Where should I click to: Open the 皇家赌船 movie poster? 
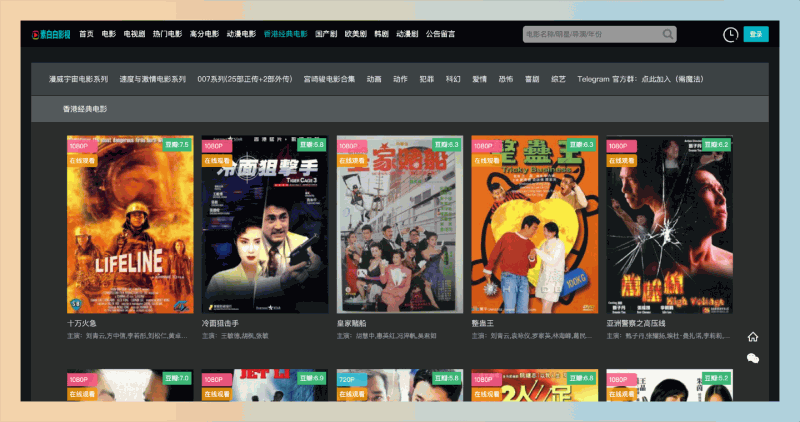coord(400,225)
